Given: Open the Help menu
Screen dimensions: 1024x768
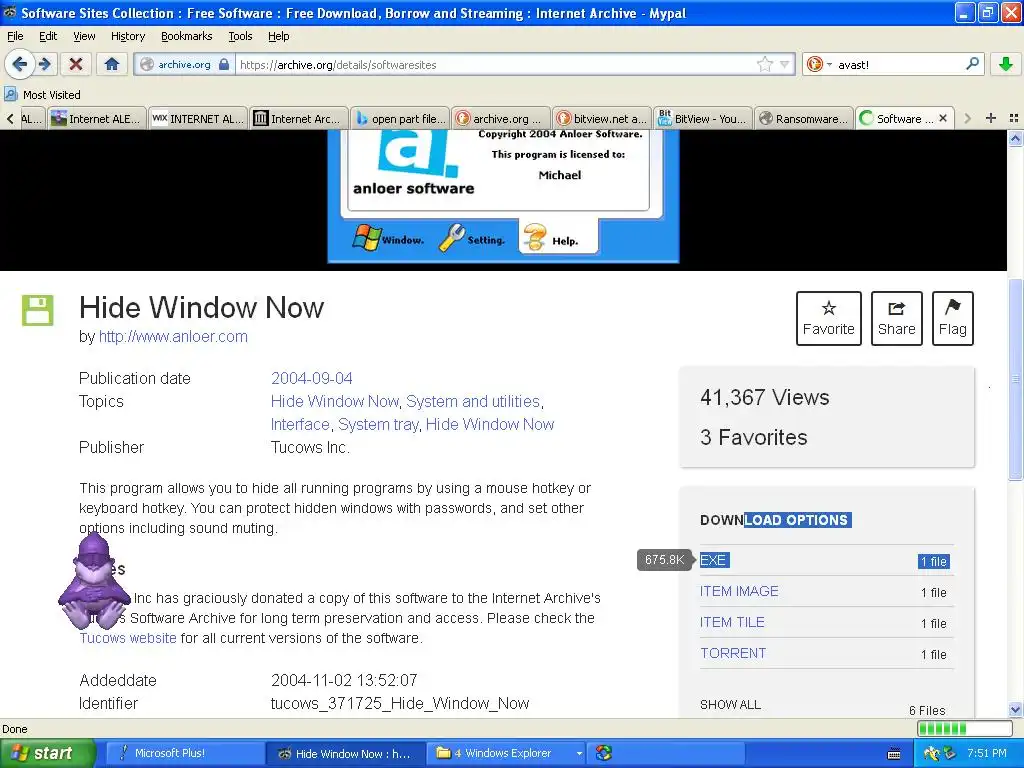Looking at the screenshot, I should coord(278,36).
